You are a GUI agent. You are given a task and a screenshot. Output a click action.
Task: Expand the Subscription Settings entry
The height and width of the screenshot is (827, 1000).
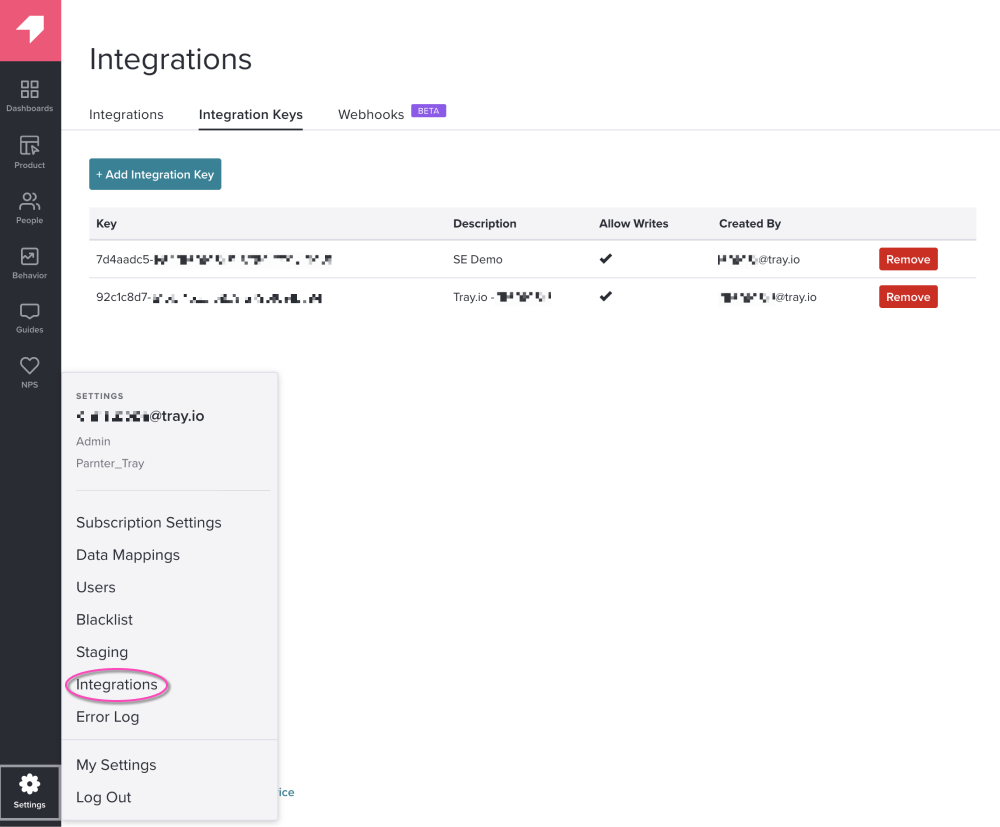point(148,522)
